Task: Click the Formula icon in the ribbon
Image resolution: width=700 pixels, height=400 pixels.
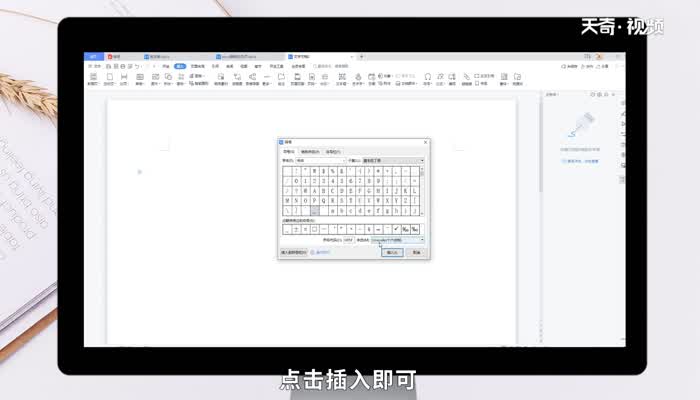Action: (440, 78)
